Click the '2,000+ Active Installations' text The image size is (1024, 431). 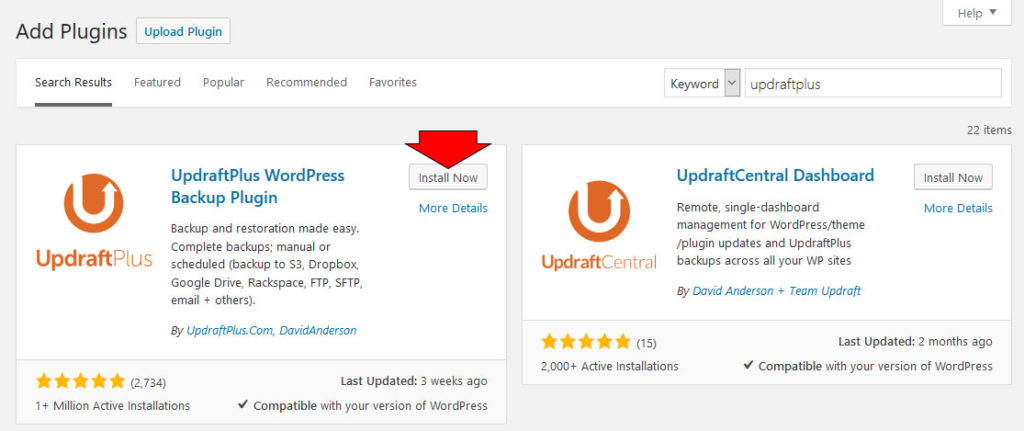pyautogui.click(x=609, y=366)
